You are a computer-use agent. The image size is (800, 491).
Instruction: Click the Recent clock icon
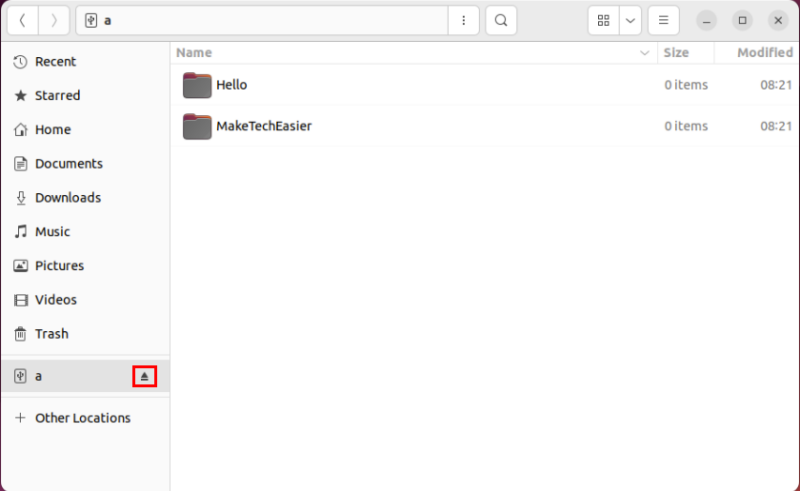tap(20, 62)
